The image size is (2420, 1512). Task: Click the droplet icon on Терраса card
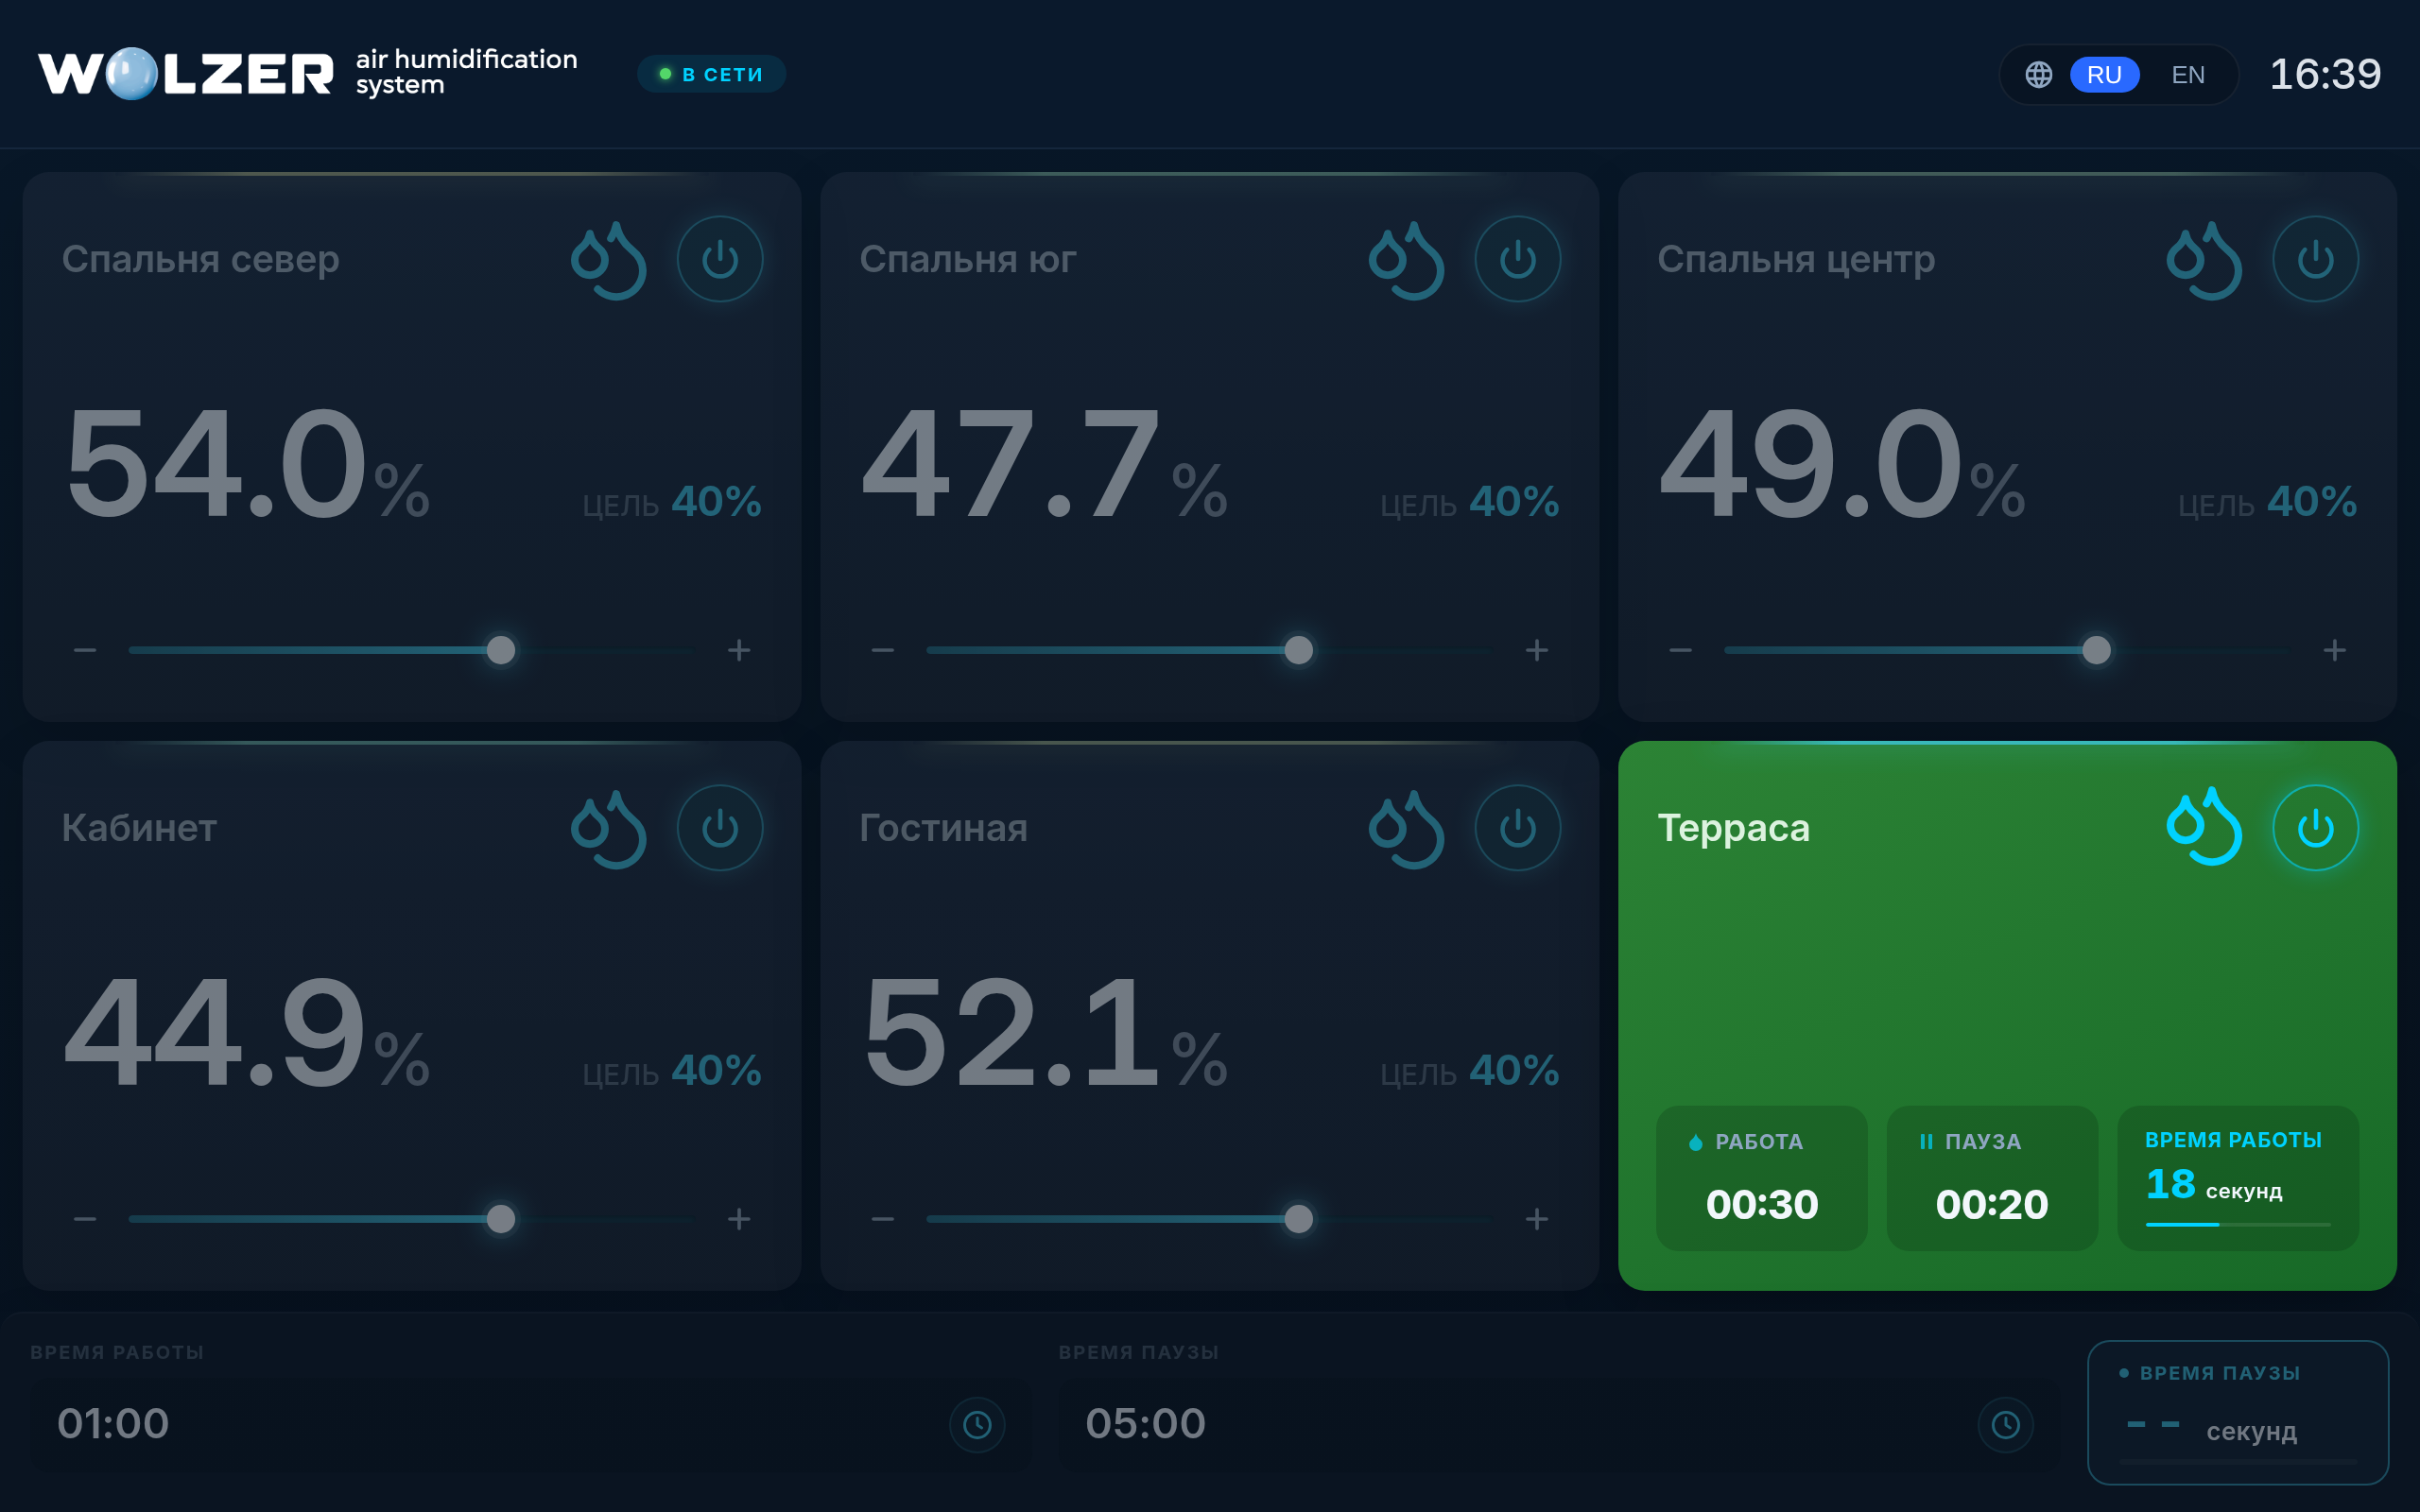pyautogui.click(x=2204, y=827)
